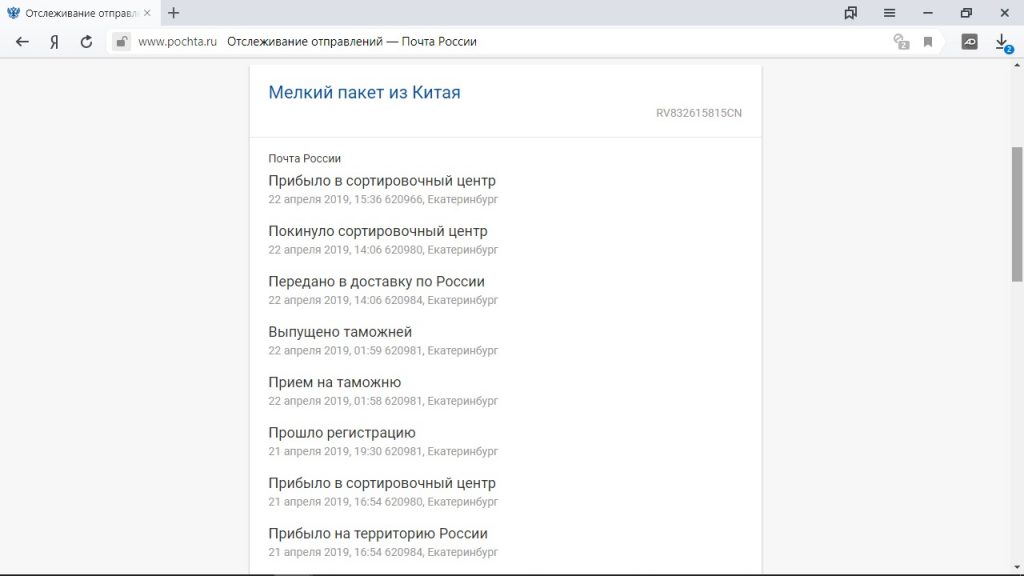Bookmark this page with the flag icon
The image size is (1024, 576).
tap(928, 42)
